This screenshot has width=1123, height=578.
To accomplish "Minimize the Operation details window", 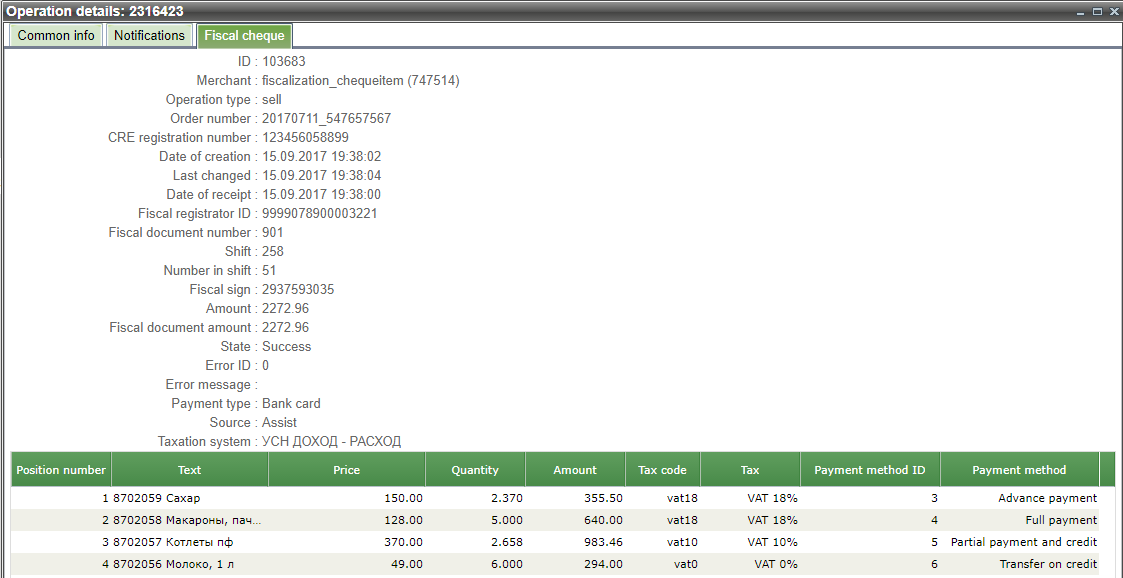I will [x=1081, y=11].
